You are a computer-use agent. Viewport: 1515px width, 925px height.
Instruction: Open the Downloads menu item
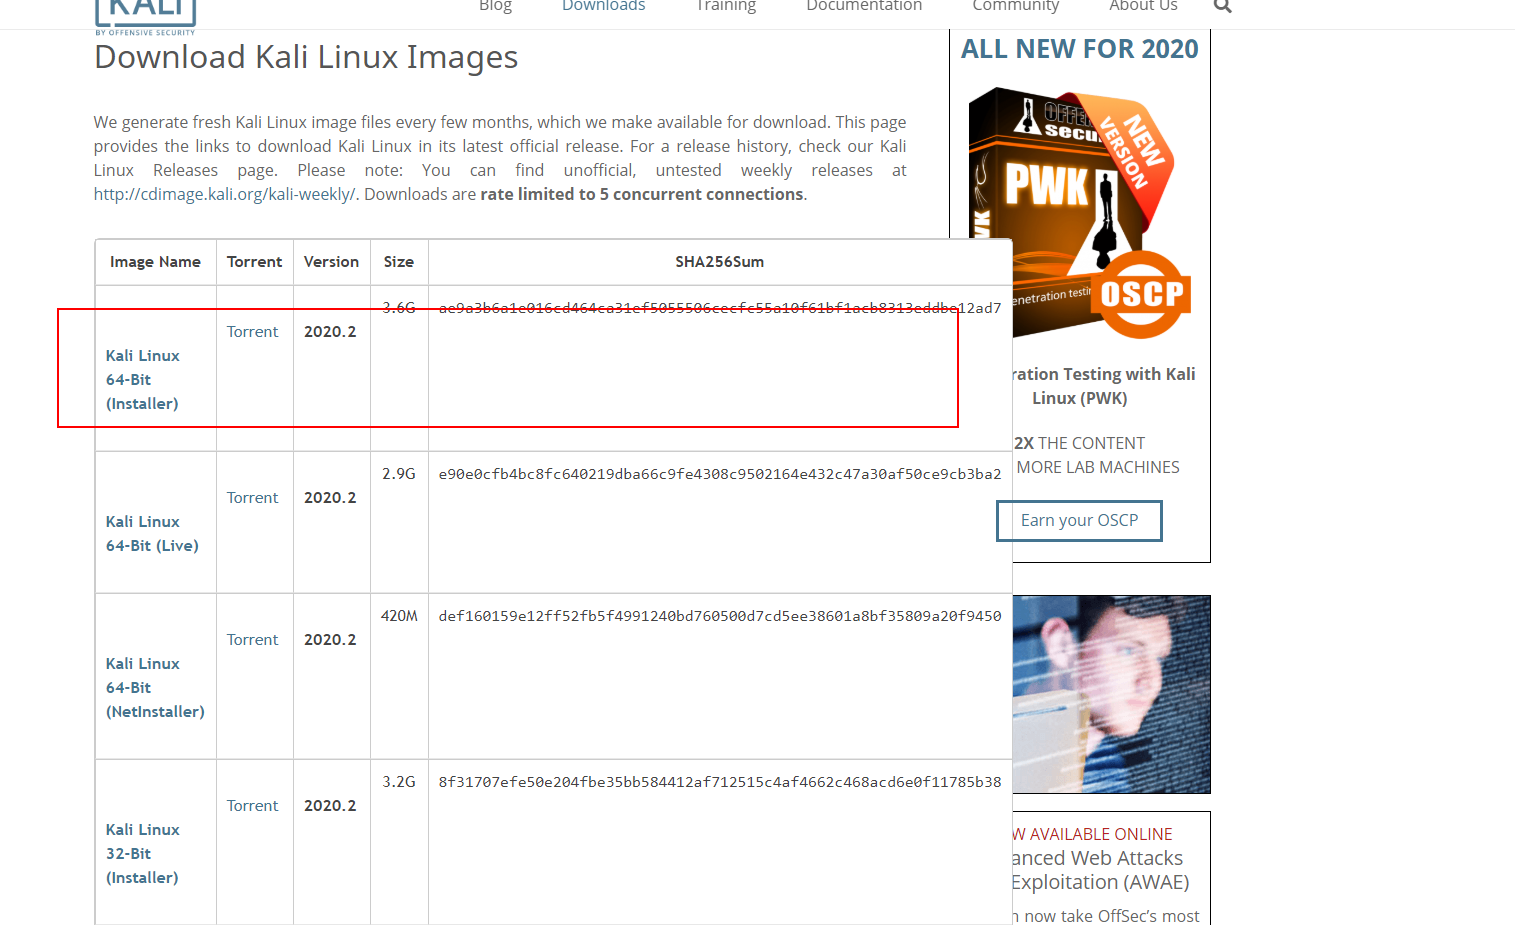click(603, 6)
